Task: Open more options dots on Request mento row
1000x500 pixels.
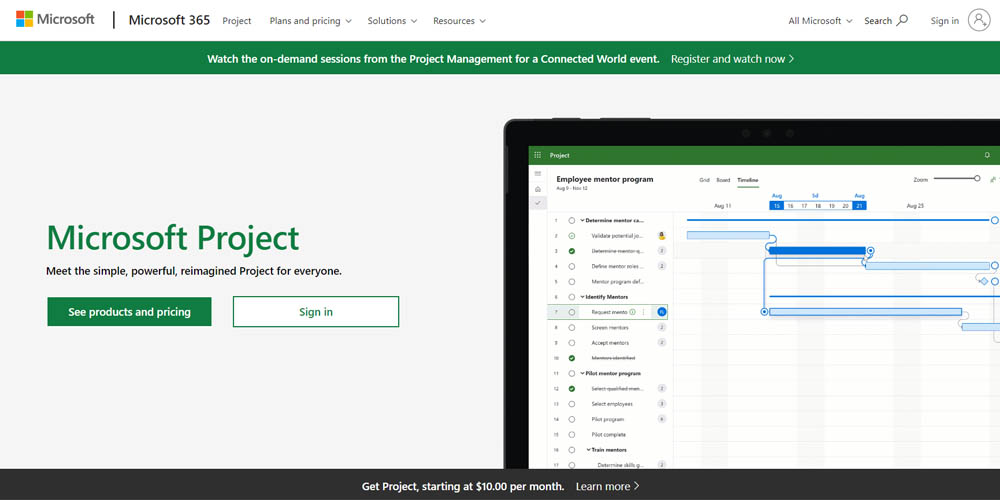Action: pos(643,312)
